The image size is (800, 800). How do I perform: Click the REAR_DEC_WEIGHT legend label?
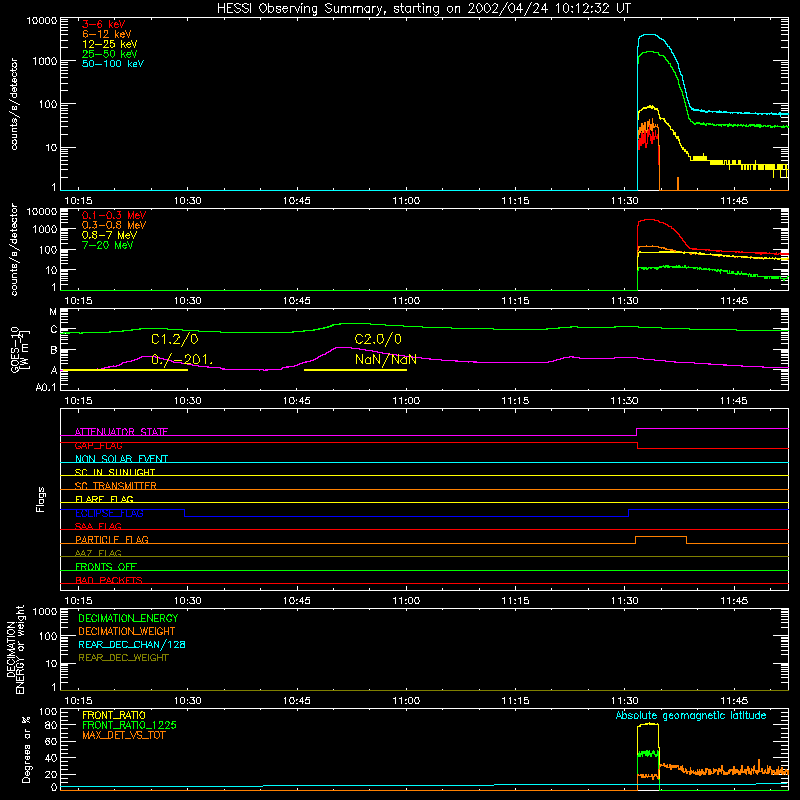(x=123, y=658)
